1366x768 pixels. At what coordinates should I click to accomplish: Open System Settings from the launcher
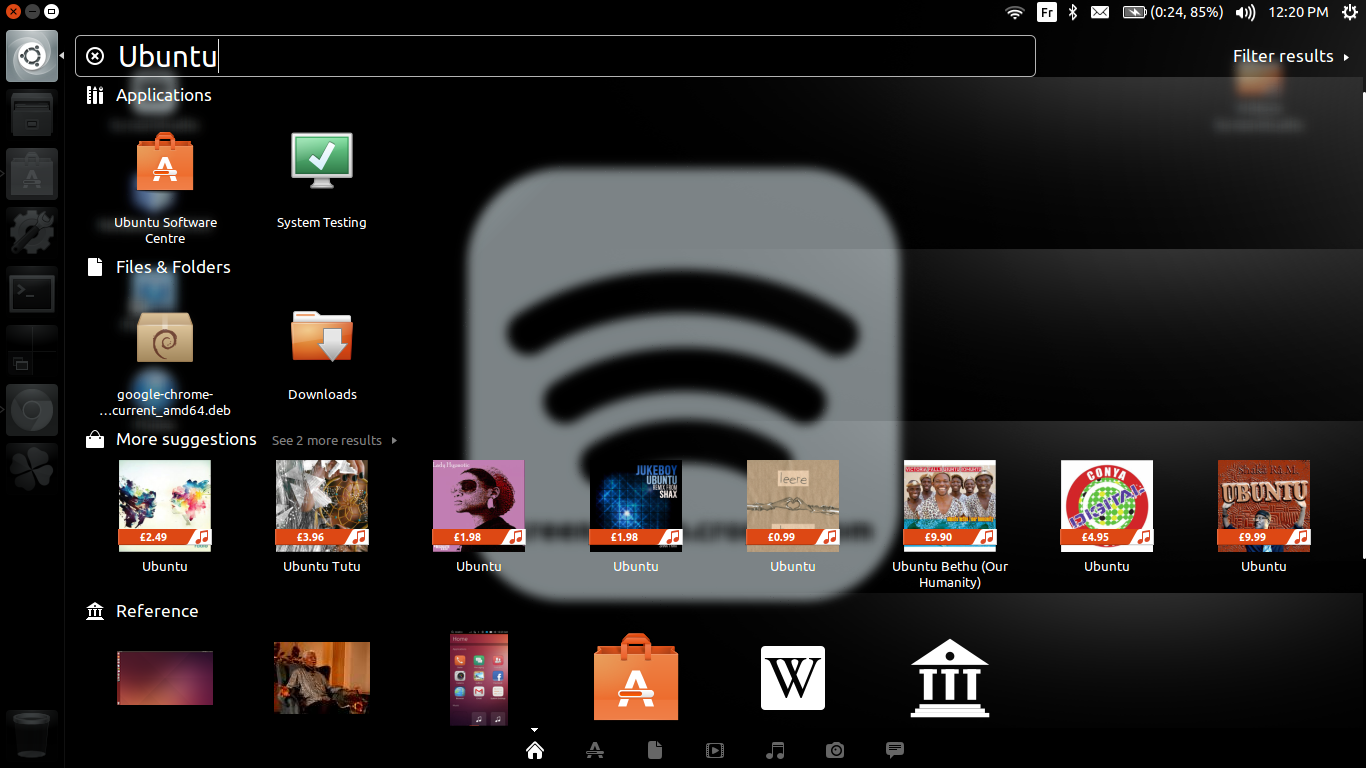pyautogui.click(x=32, y=232)
